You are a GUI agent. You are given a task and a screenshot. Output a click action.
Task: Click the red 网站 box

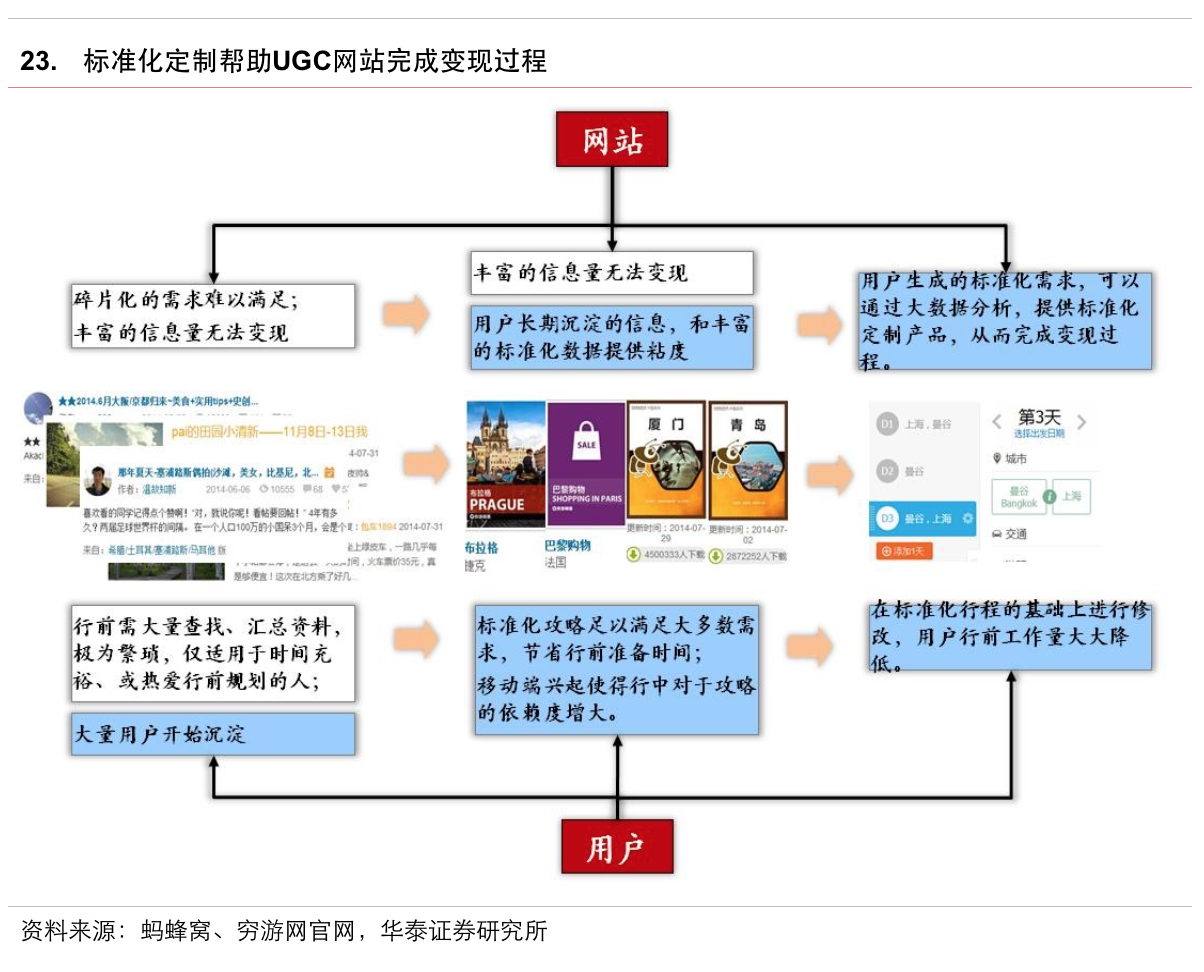[612, 139]
